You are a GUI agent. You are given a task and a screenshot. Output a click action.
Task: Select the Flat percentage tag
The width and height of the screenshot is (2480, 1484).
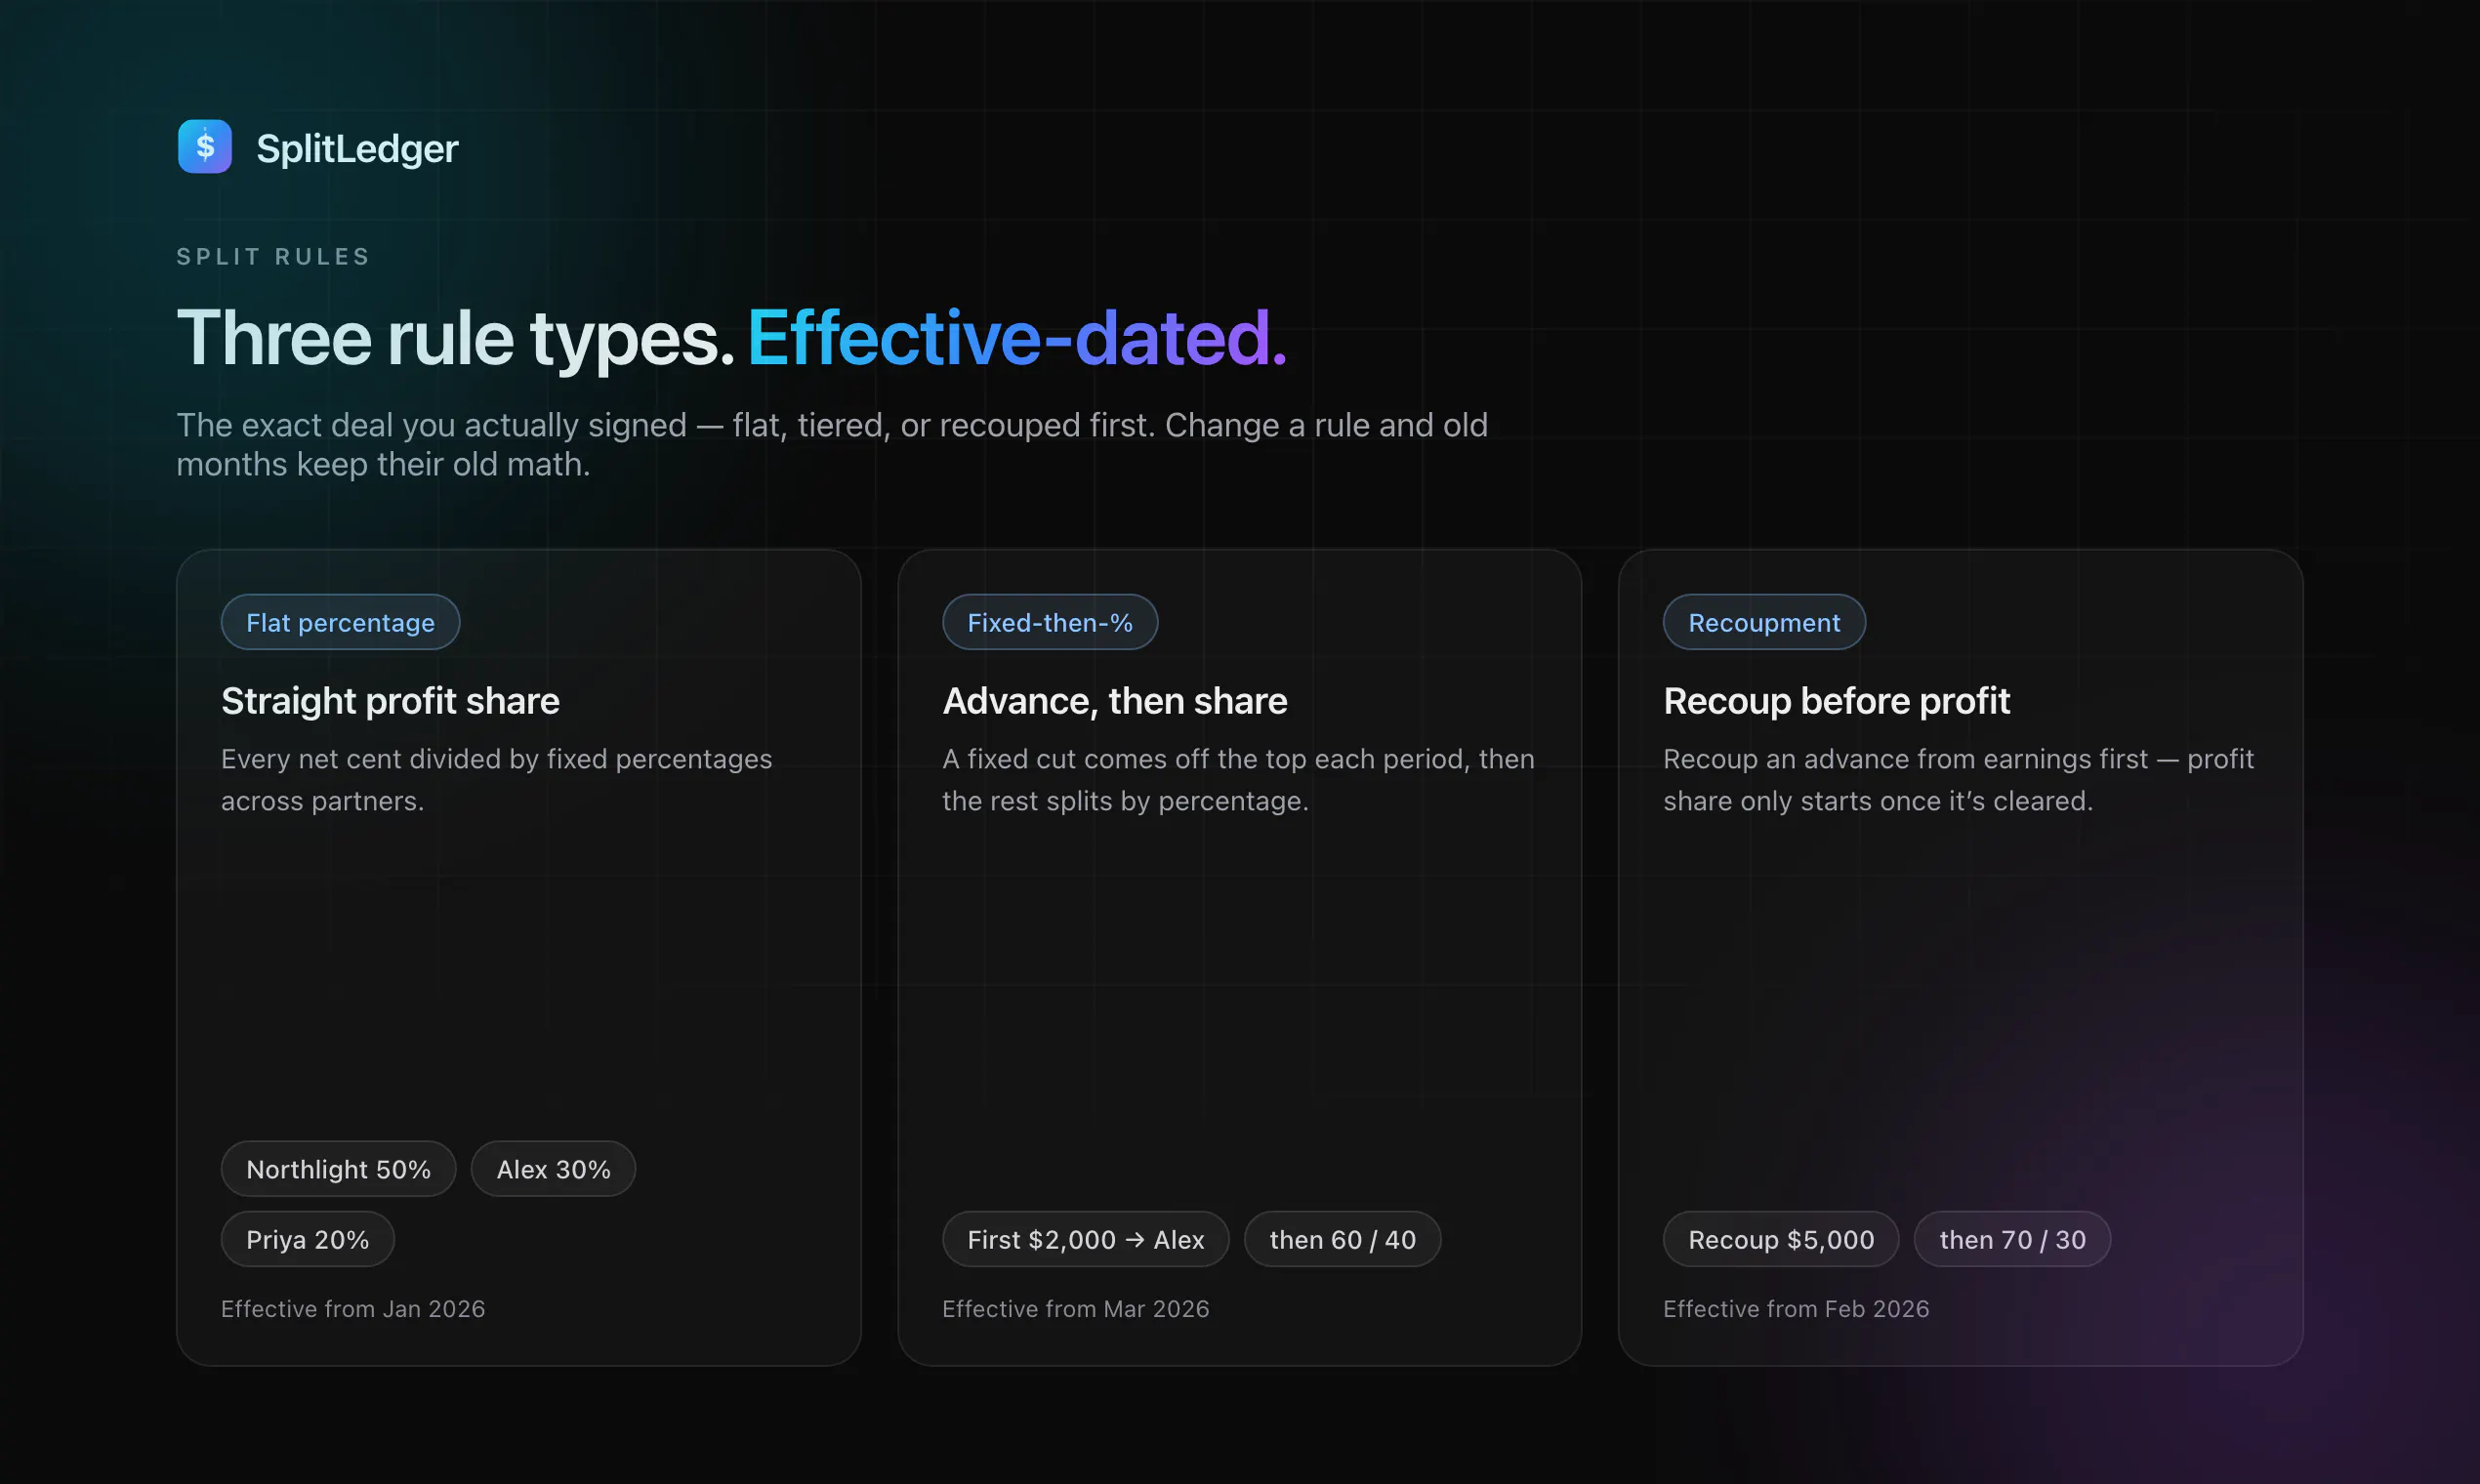point(340,622)
